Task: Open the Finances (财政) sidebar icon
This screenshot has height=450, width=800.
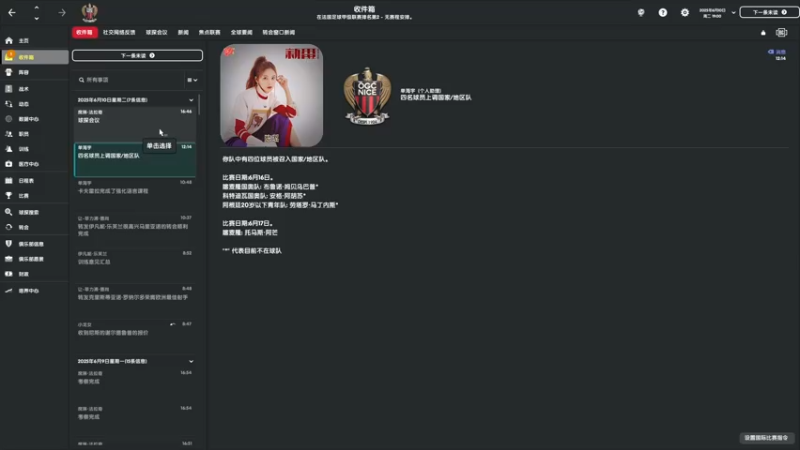Action: click(x=9, y=274)
